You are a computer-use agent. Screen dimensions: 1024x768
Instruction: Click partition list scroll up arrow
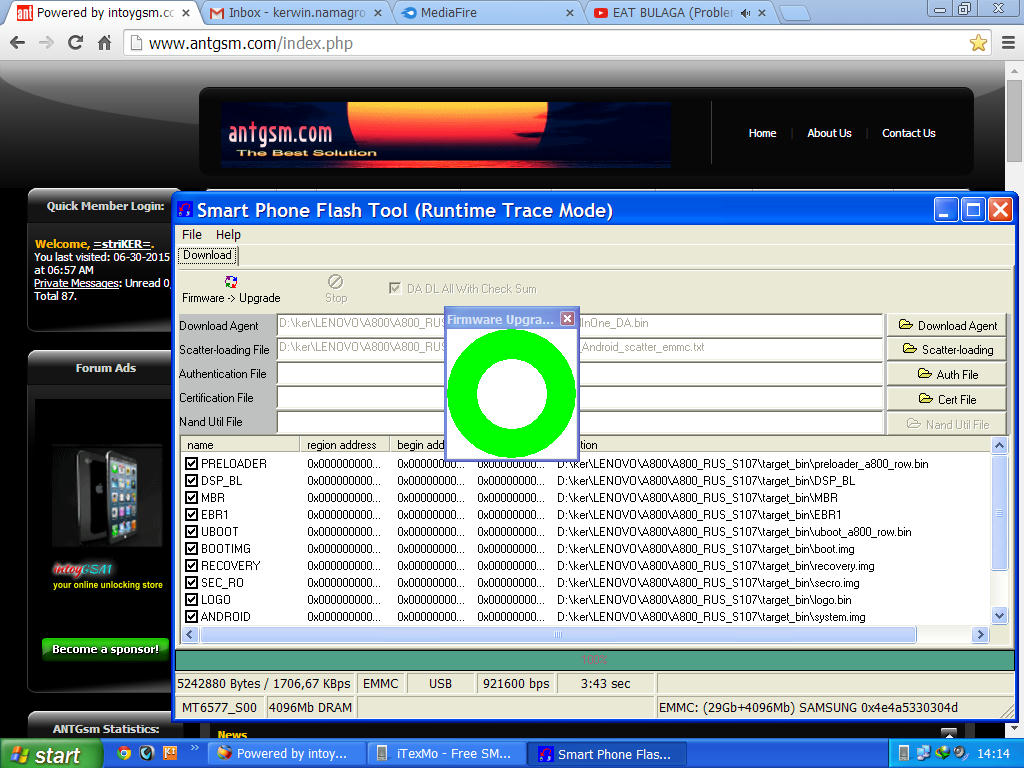999,445
